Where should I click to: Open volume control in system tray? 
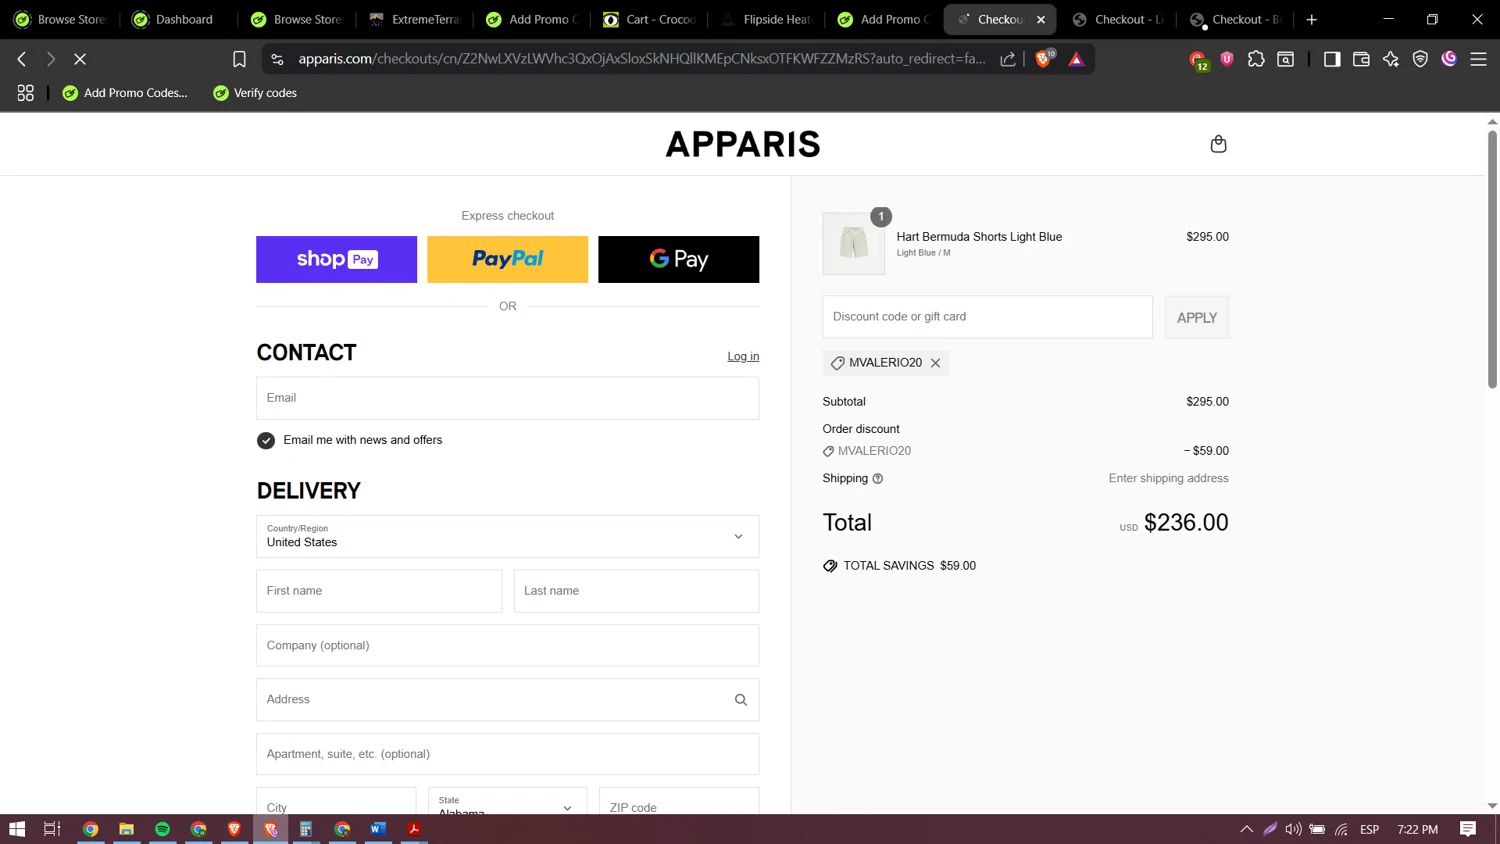[x=1293, y=829]
